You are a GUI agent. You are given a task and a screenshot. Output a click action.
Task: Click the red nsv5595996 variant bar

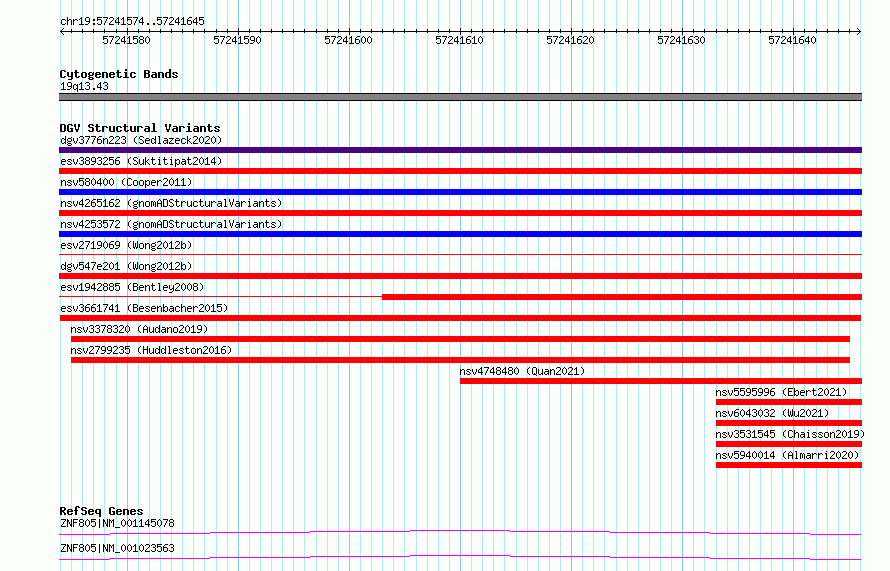point(789,402)
